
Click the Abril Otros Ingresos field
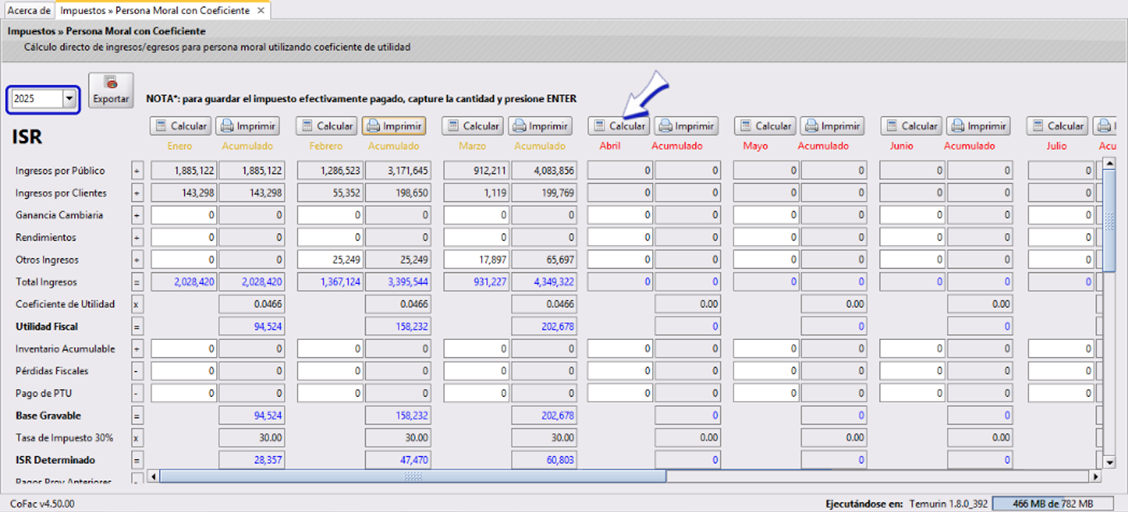619,260
